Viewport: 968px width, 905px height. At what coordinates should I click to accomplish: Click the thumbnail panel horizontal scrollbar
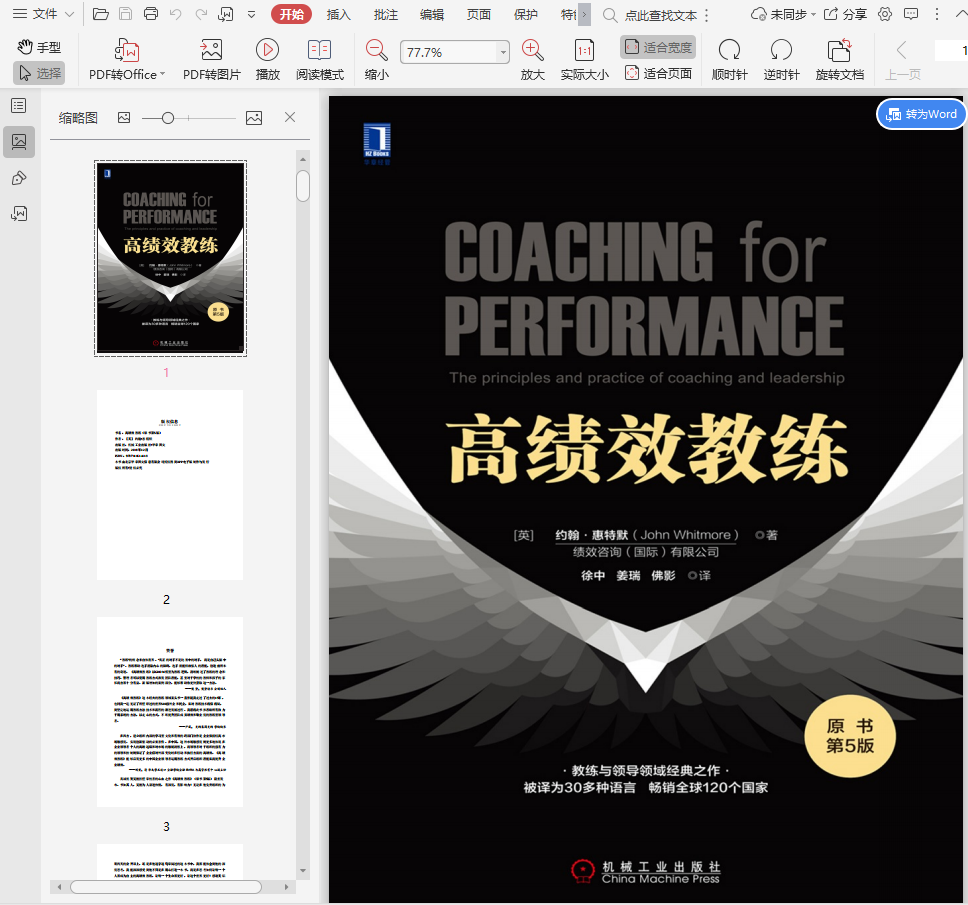tap(166, 887)
